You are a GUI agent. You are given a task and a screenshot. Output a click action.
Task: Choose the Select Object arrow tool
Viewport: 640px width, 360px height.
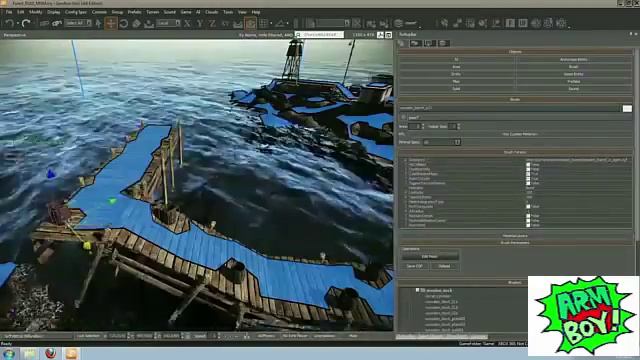point(98,23)
